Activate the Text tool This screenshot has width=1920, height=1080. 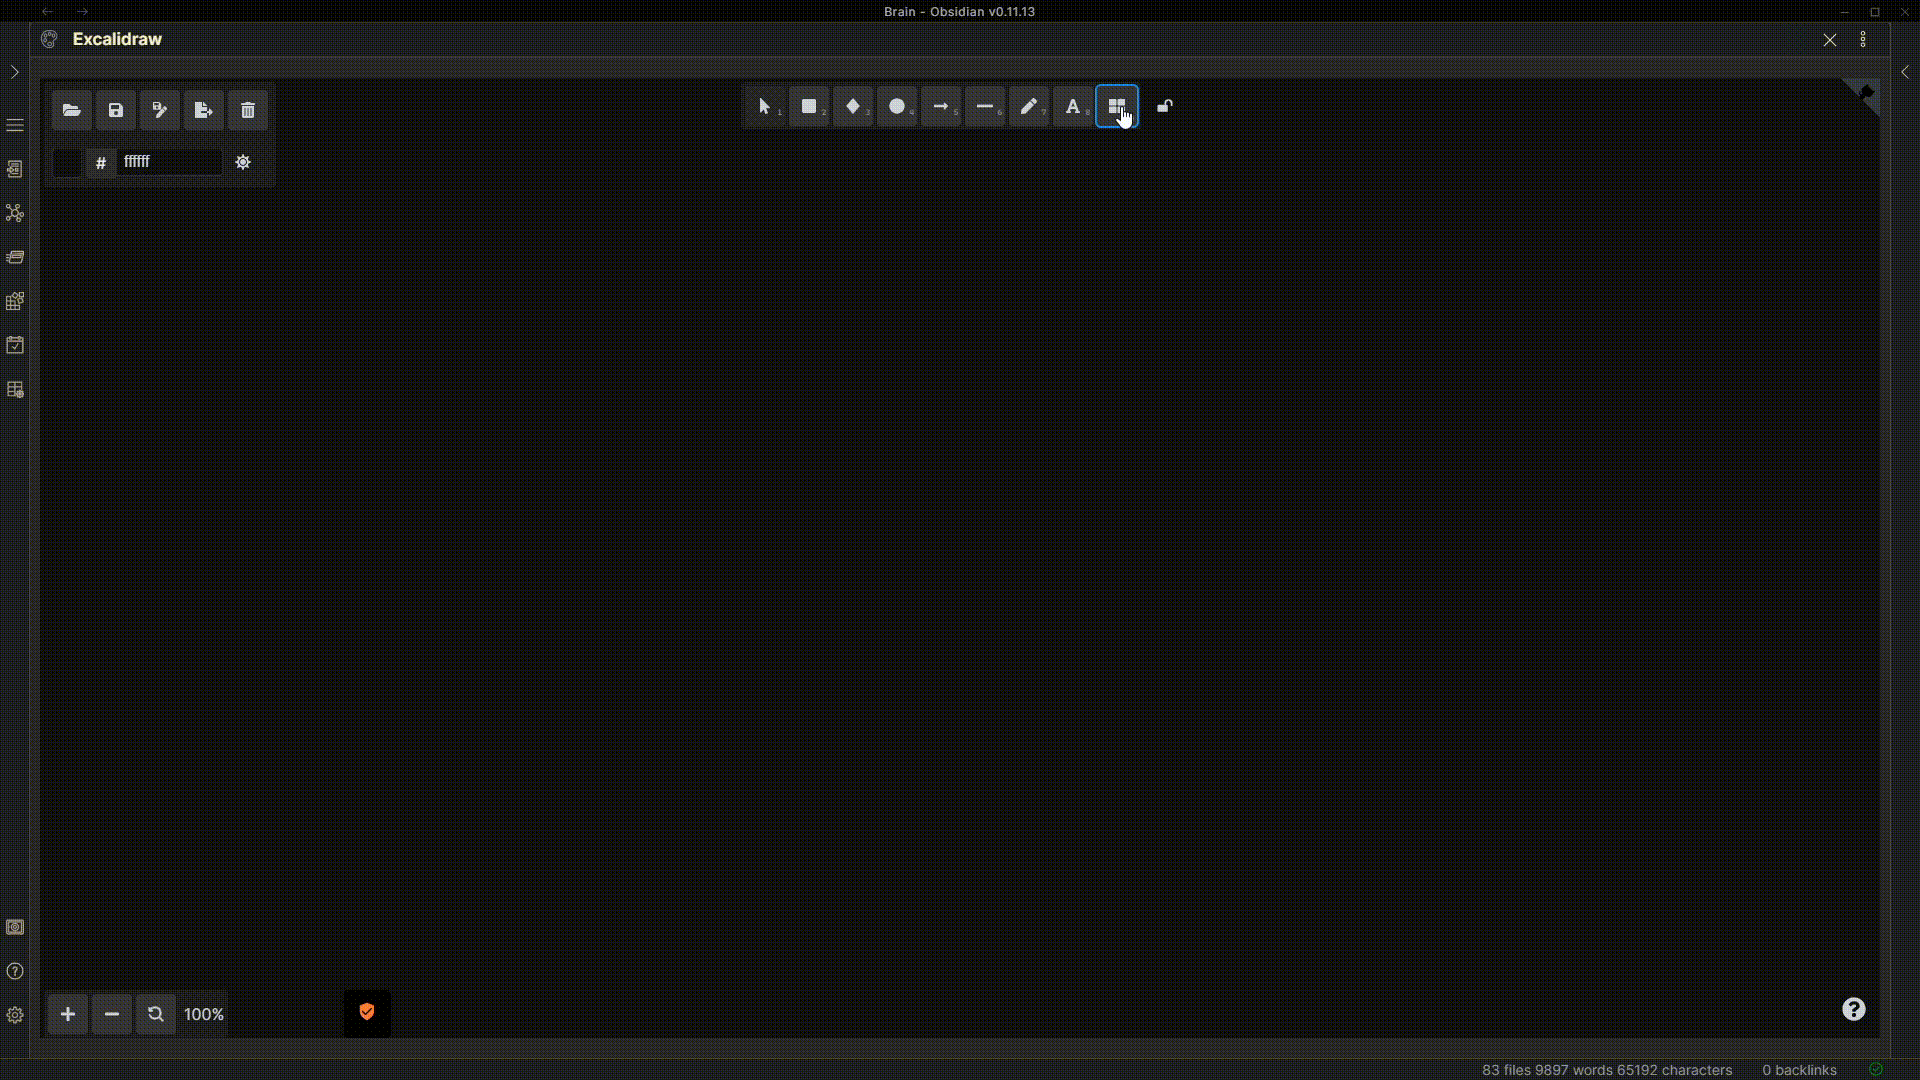[x=1073, y=107]
